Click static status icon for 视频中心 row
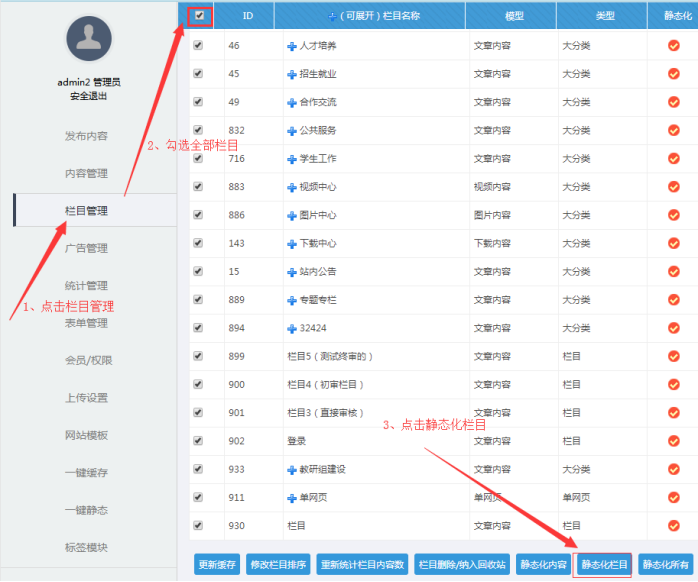 [673, 187]
